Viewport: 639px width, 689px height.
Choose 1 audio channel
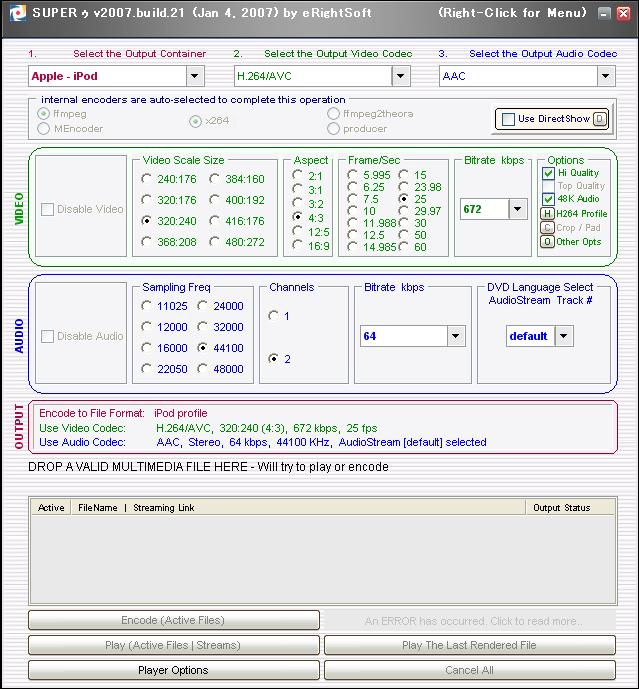(273, 315)
